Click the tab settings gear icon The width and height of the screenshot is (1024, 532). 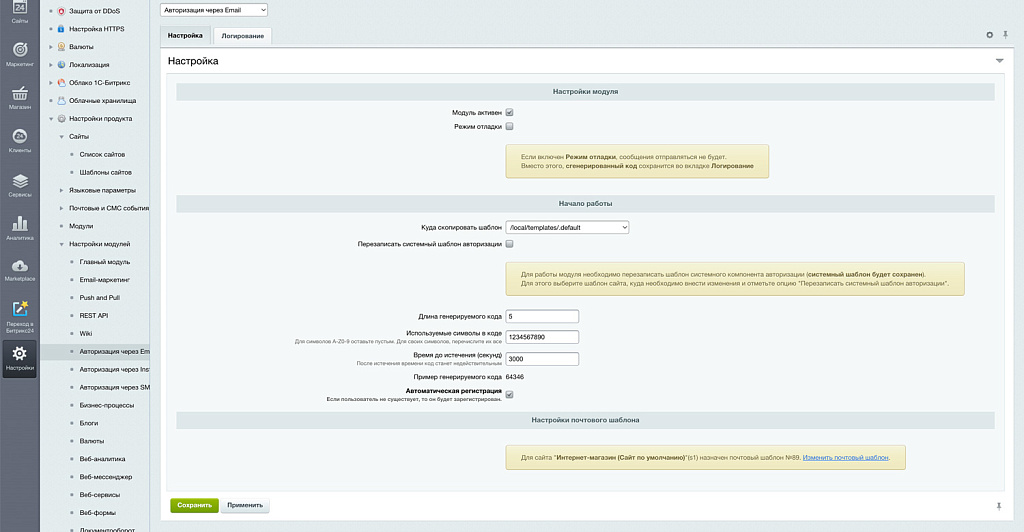[990, 35]
